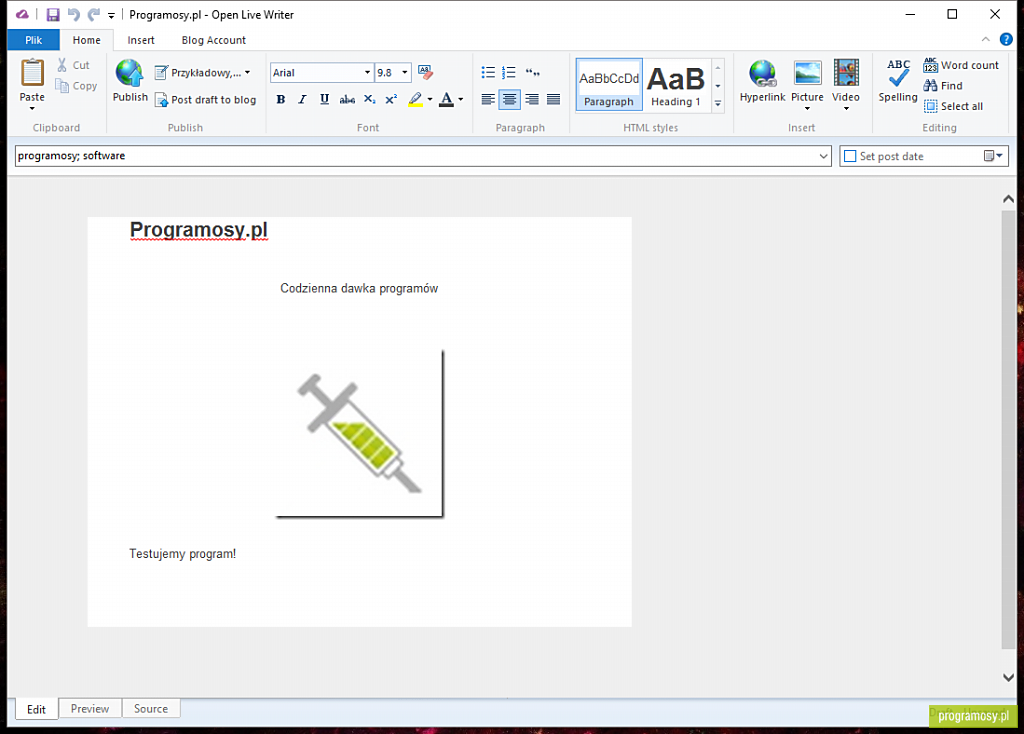Click Word count
Screen dimensions: 1024x734
[961, 65]
